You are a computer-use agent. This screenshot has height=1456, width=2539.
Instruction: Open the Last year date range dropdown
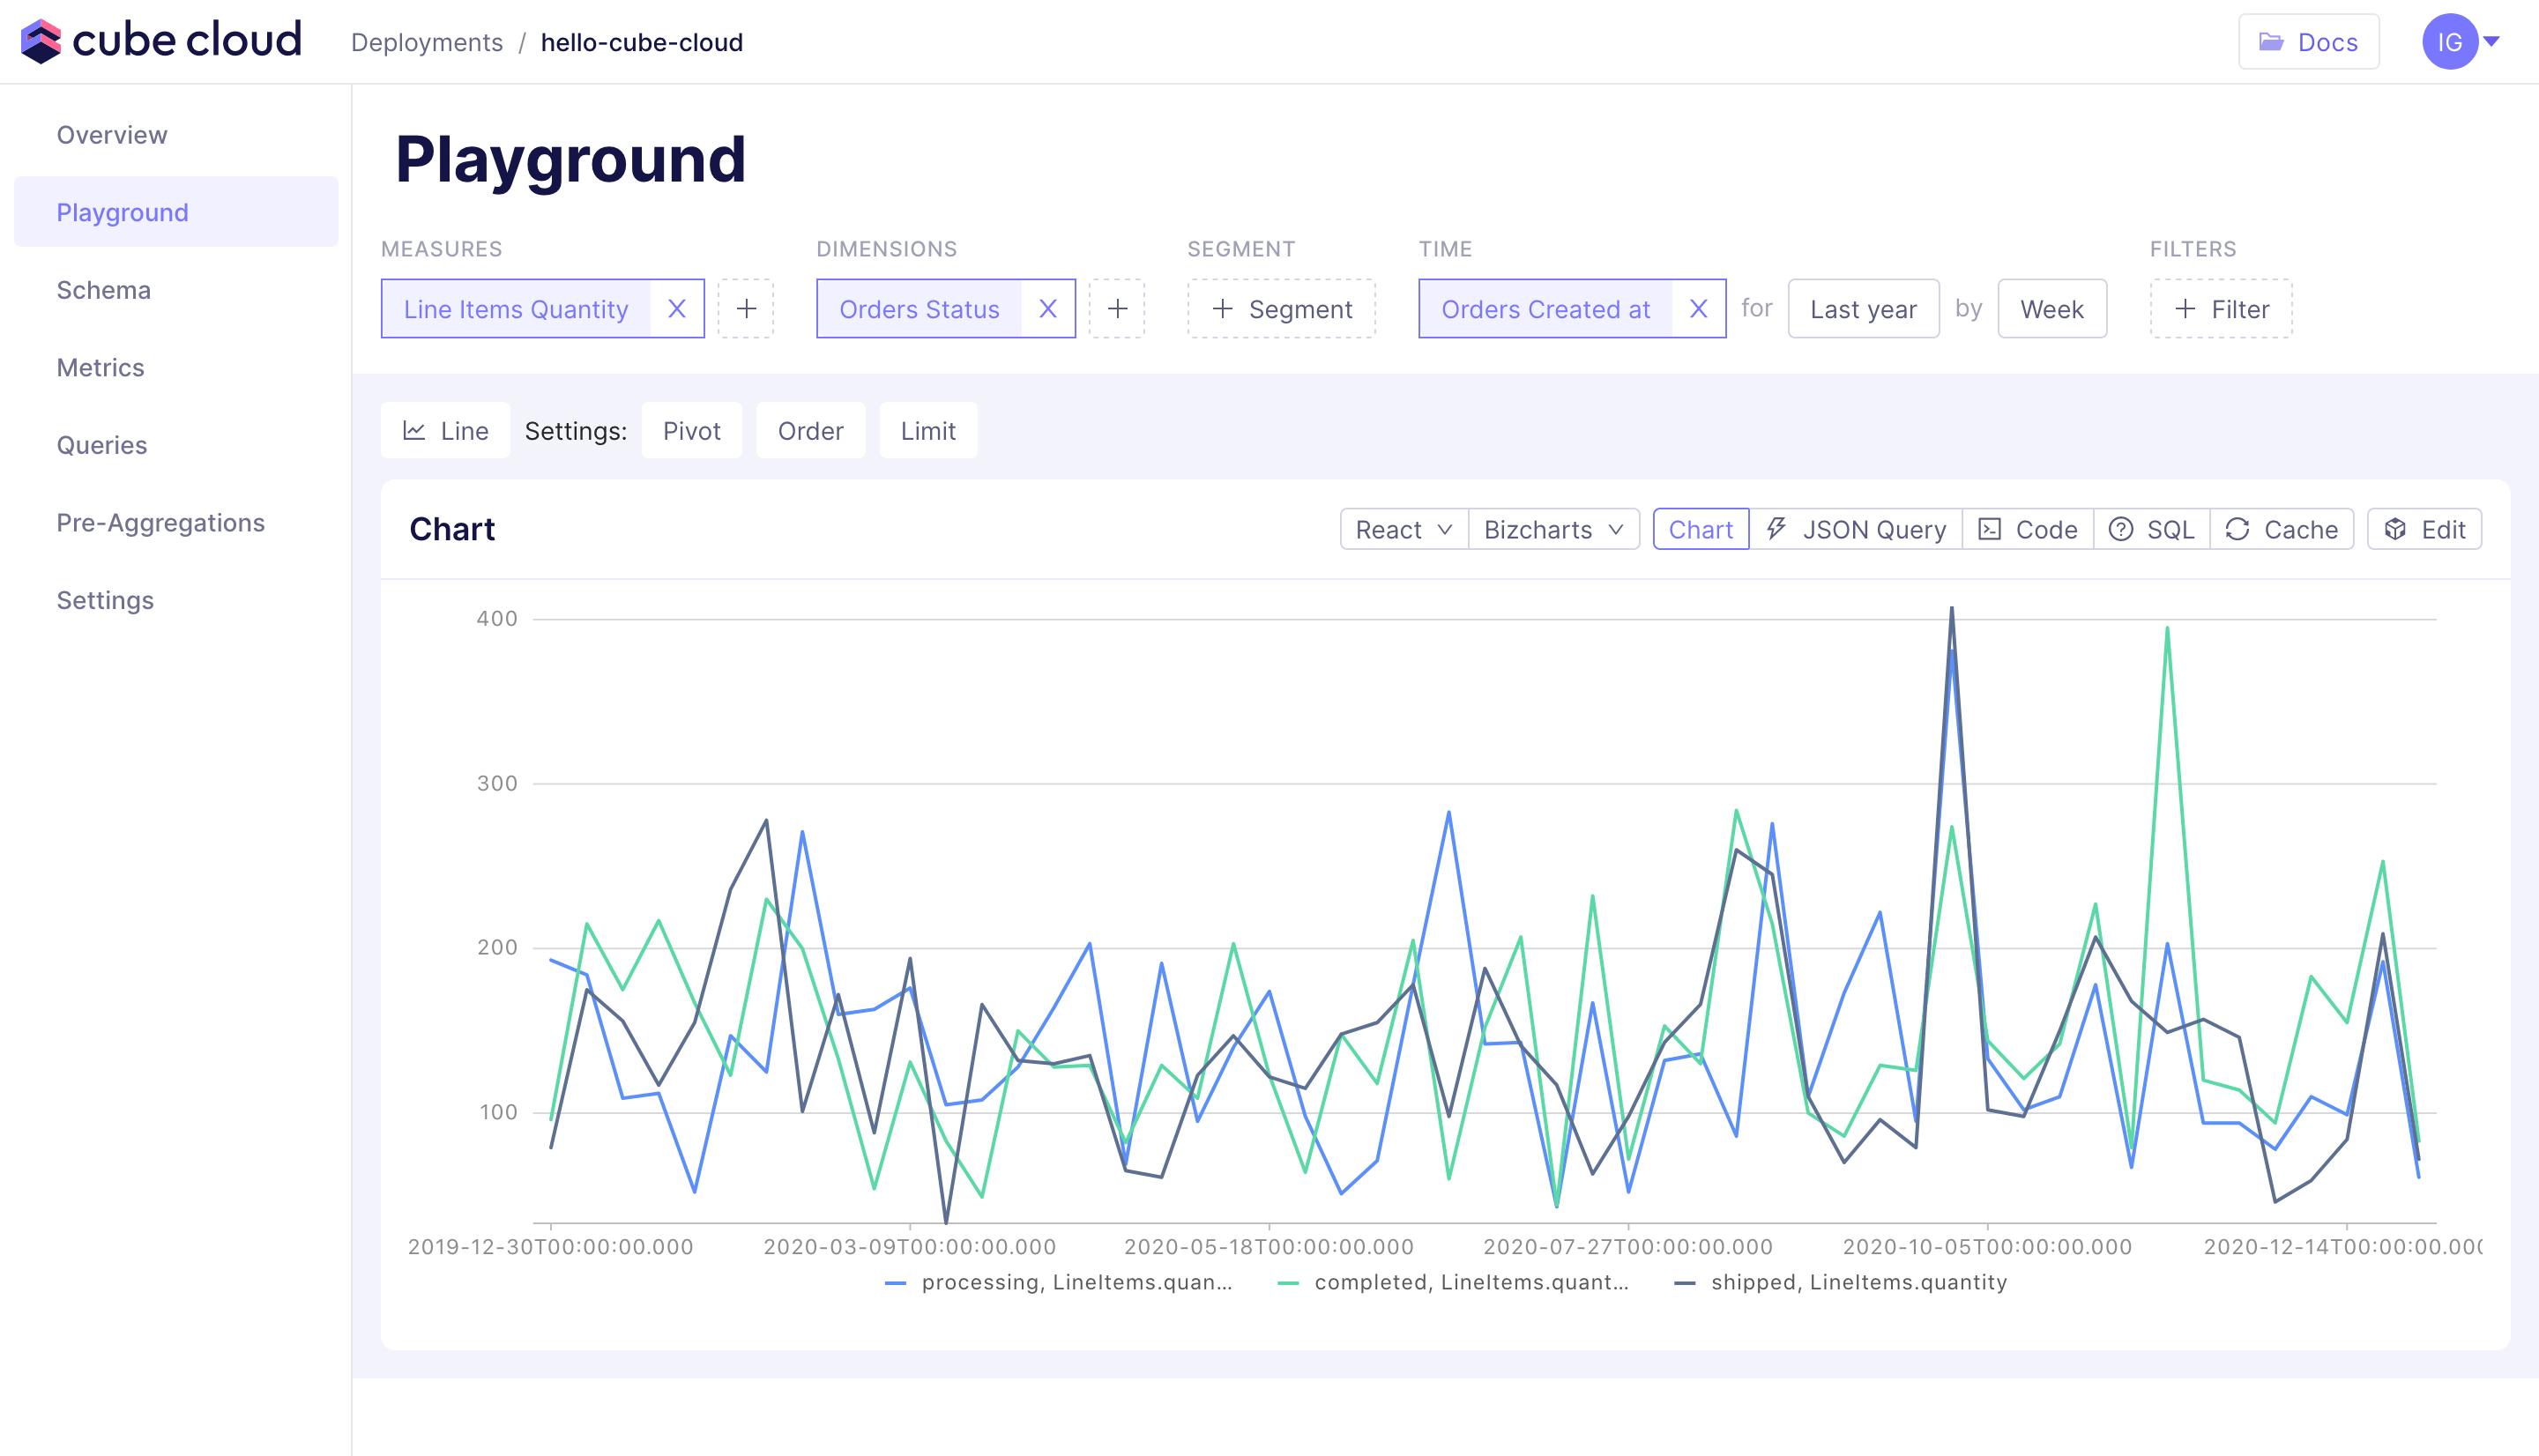click(1862, 309)
